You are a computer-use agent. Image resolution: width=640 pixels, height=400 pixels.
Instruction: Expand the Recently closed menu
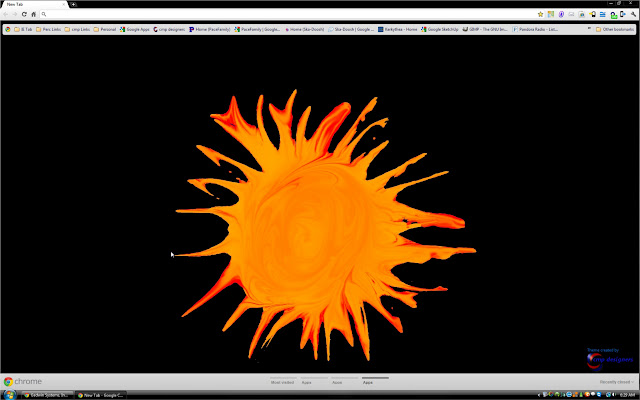click(x=617, y=382)
